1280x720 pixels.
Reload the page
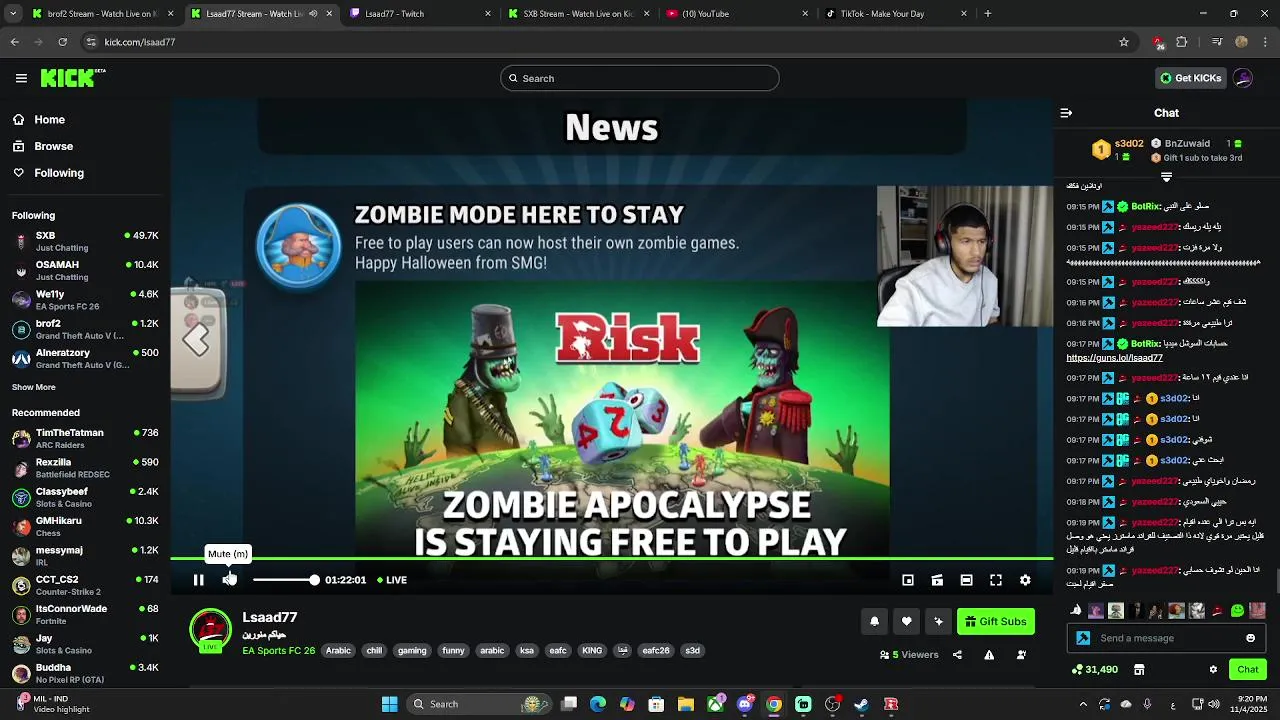click(x=62, y=42)
